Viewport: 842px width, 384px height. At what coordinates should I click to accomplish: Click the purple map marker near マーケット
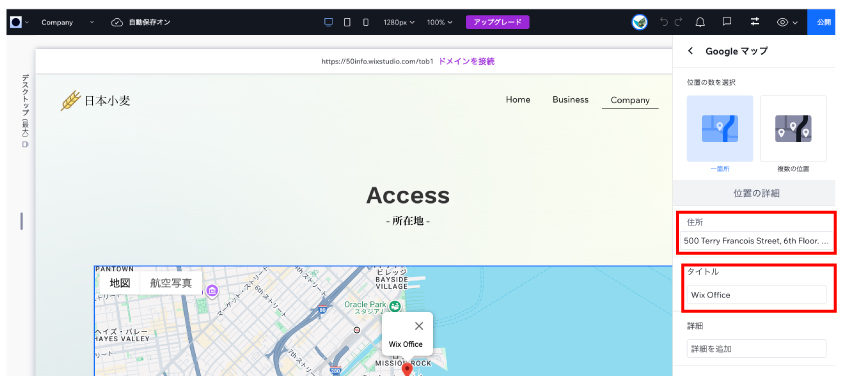point(212,291)
